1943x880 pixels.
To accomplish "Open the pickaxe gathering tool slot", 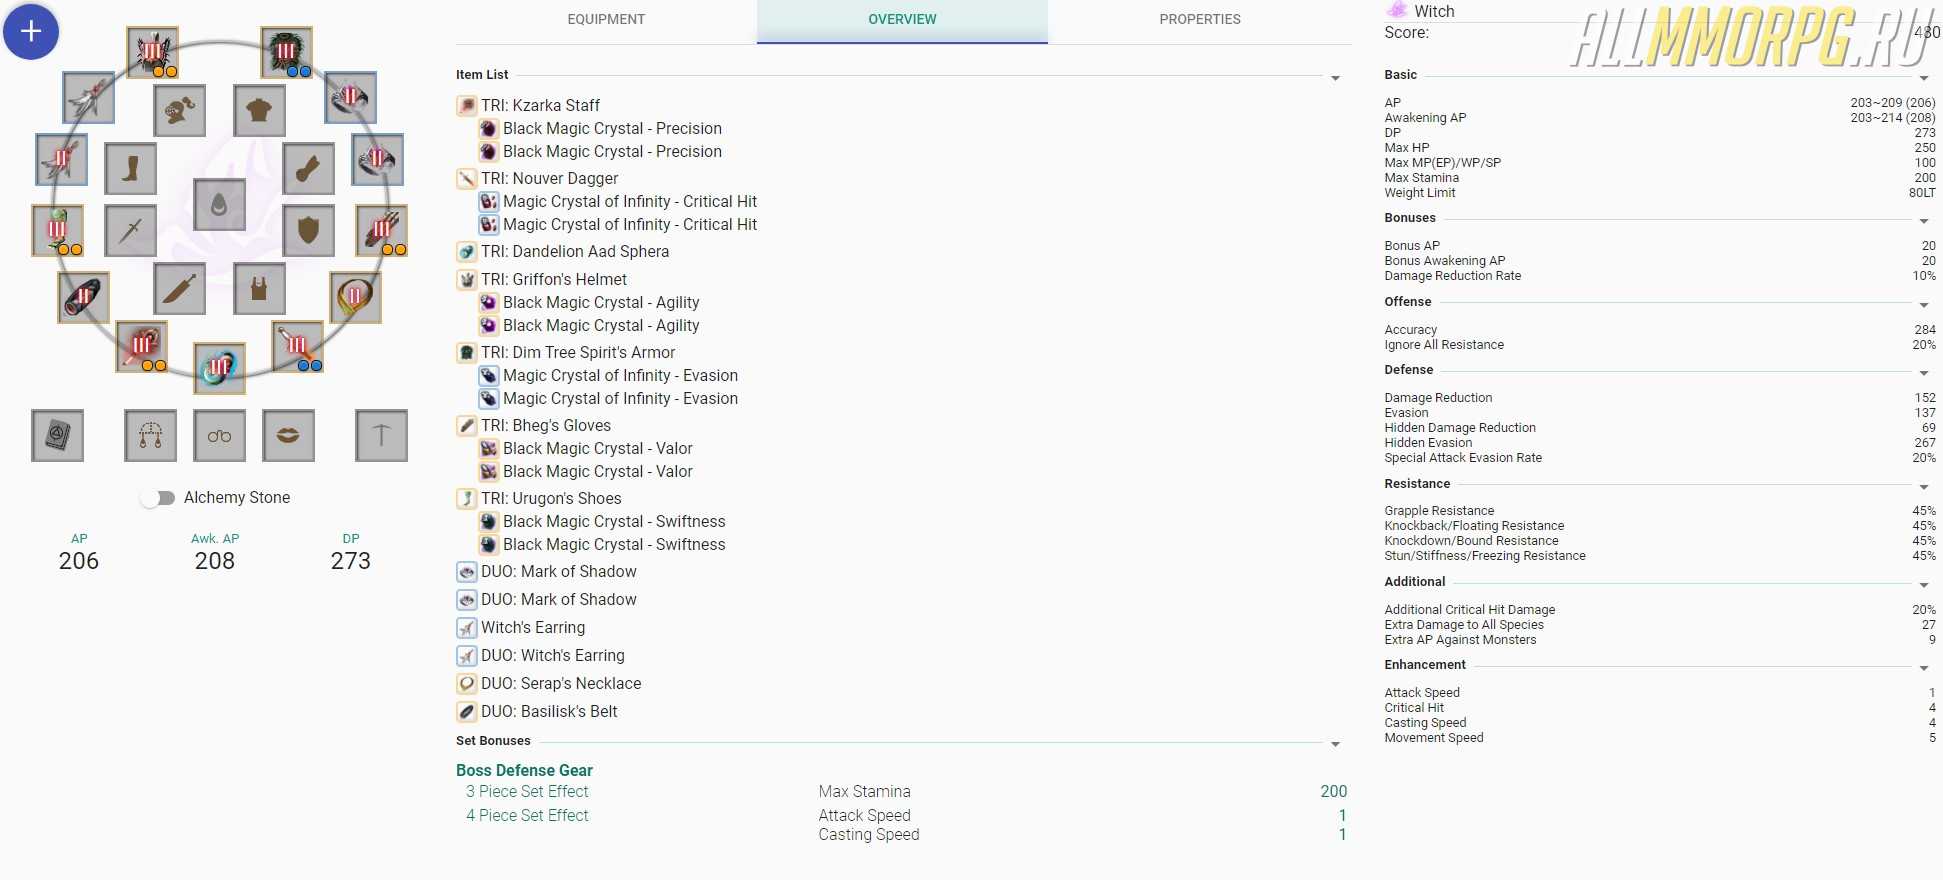I will point(381,435).
